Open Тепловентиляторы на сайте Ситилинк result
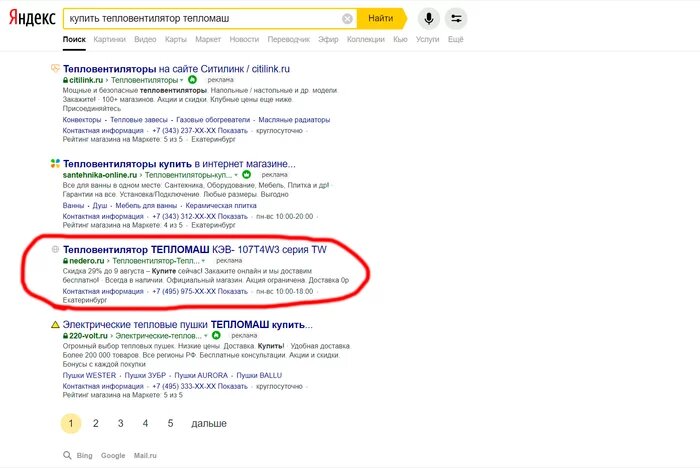 [x=176, y=69]
